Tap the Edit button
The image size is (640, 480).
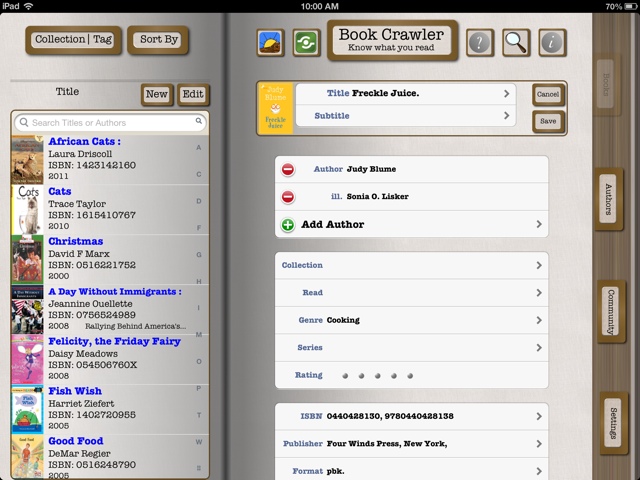pyautogui.click(x=193, y=94)
